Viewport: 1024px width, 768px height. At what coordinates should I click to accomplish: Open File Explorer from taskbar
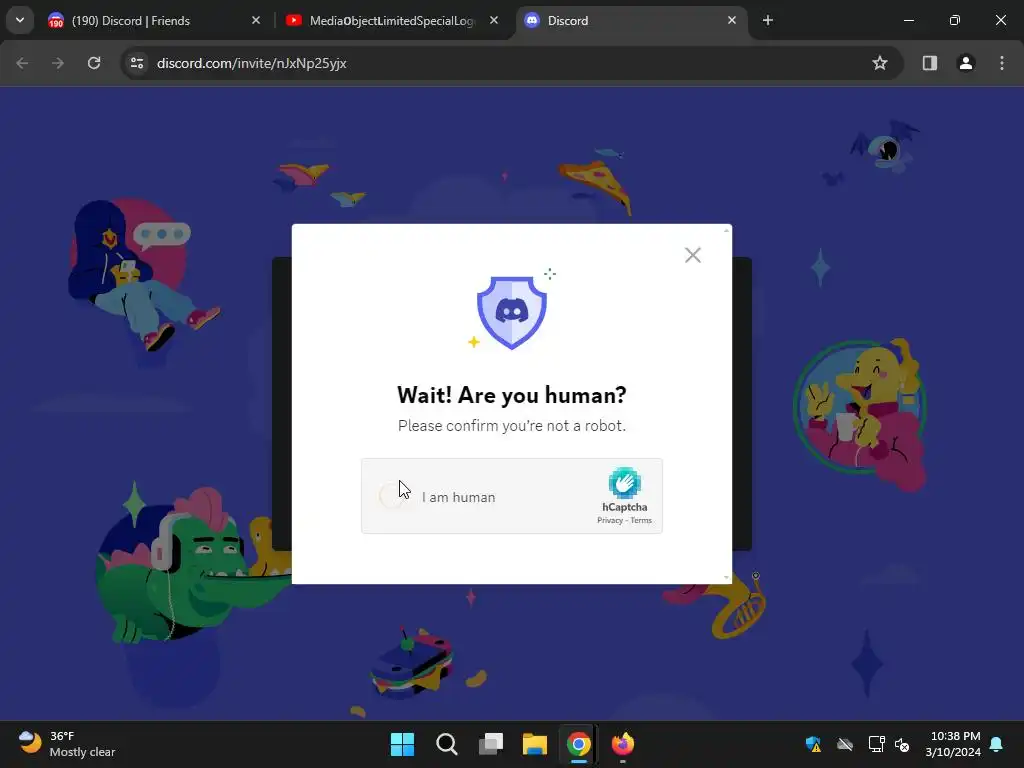tap(534, 744)
